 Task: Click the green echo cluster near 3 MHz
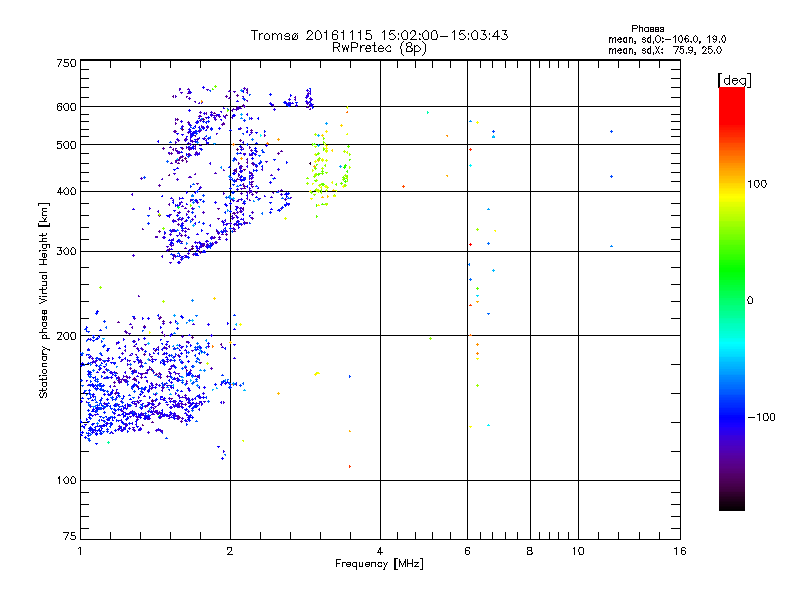coord(328,168)
